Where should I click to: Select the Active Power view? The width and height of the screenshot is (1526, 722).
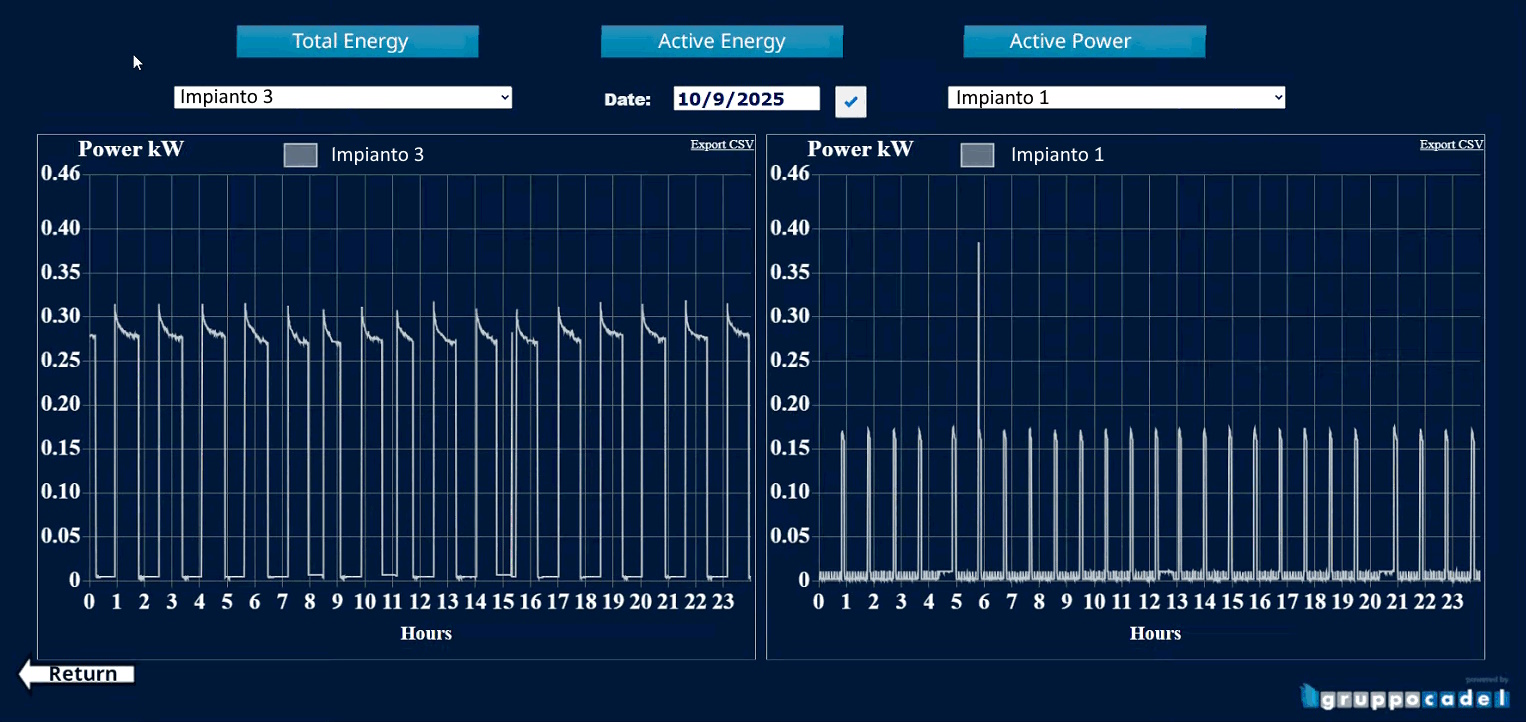(1084, 41)
